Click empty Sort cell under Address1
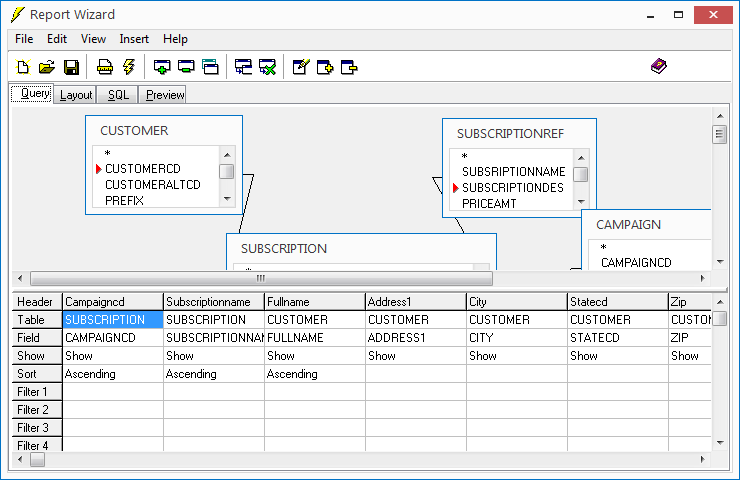740x480 pixels. [x=416, y=374]
